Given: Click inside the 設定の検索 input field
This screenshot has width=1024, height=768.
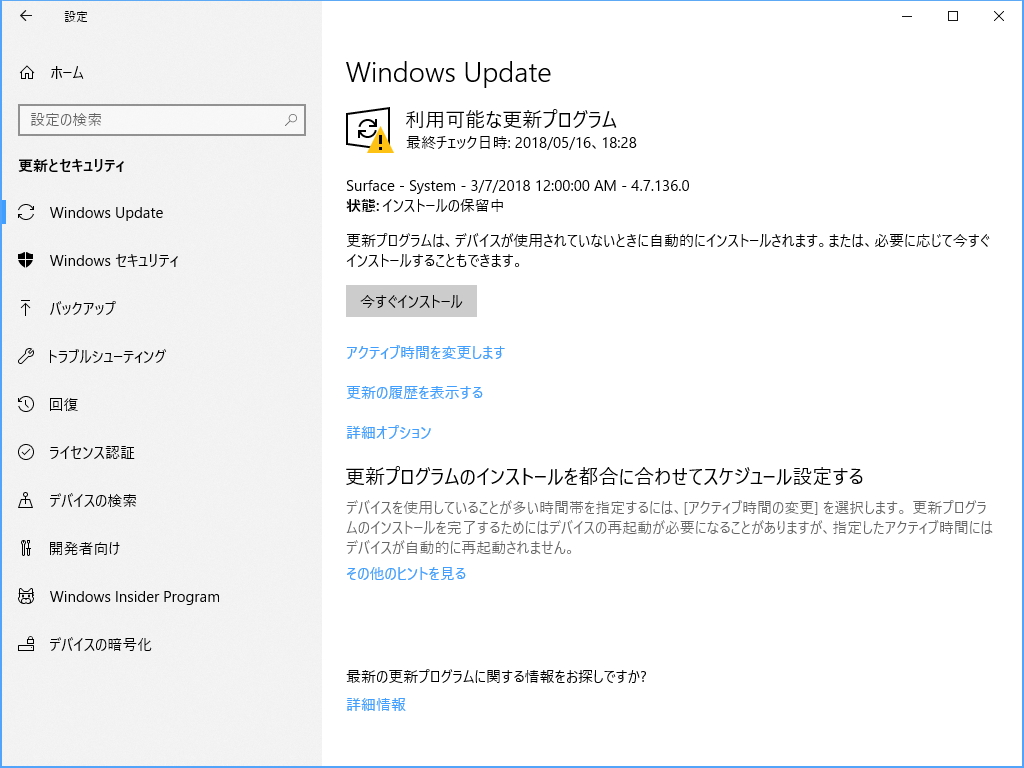Looking at the screenshot, I should click(x=150, y=119).
